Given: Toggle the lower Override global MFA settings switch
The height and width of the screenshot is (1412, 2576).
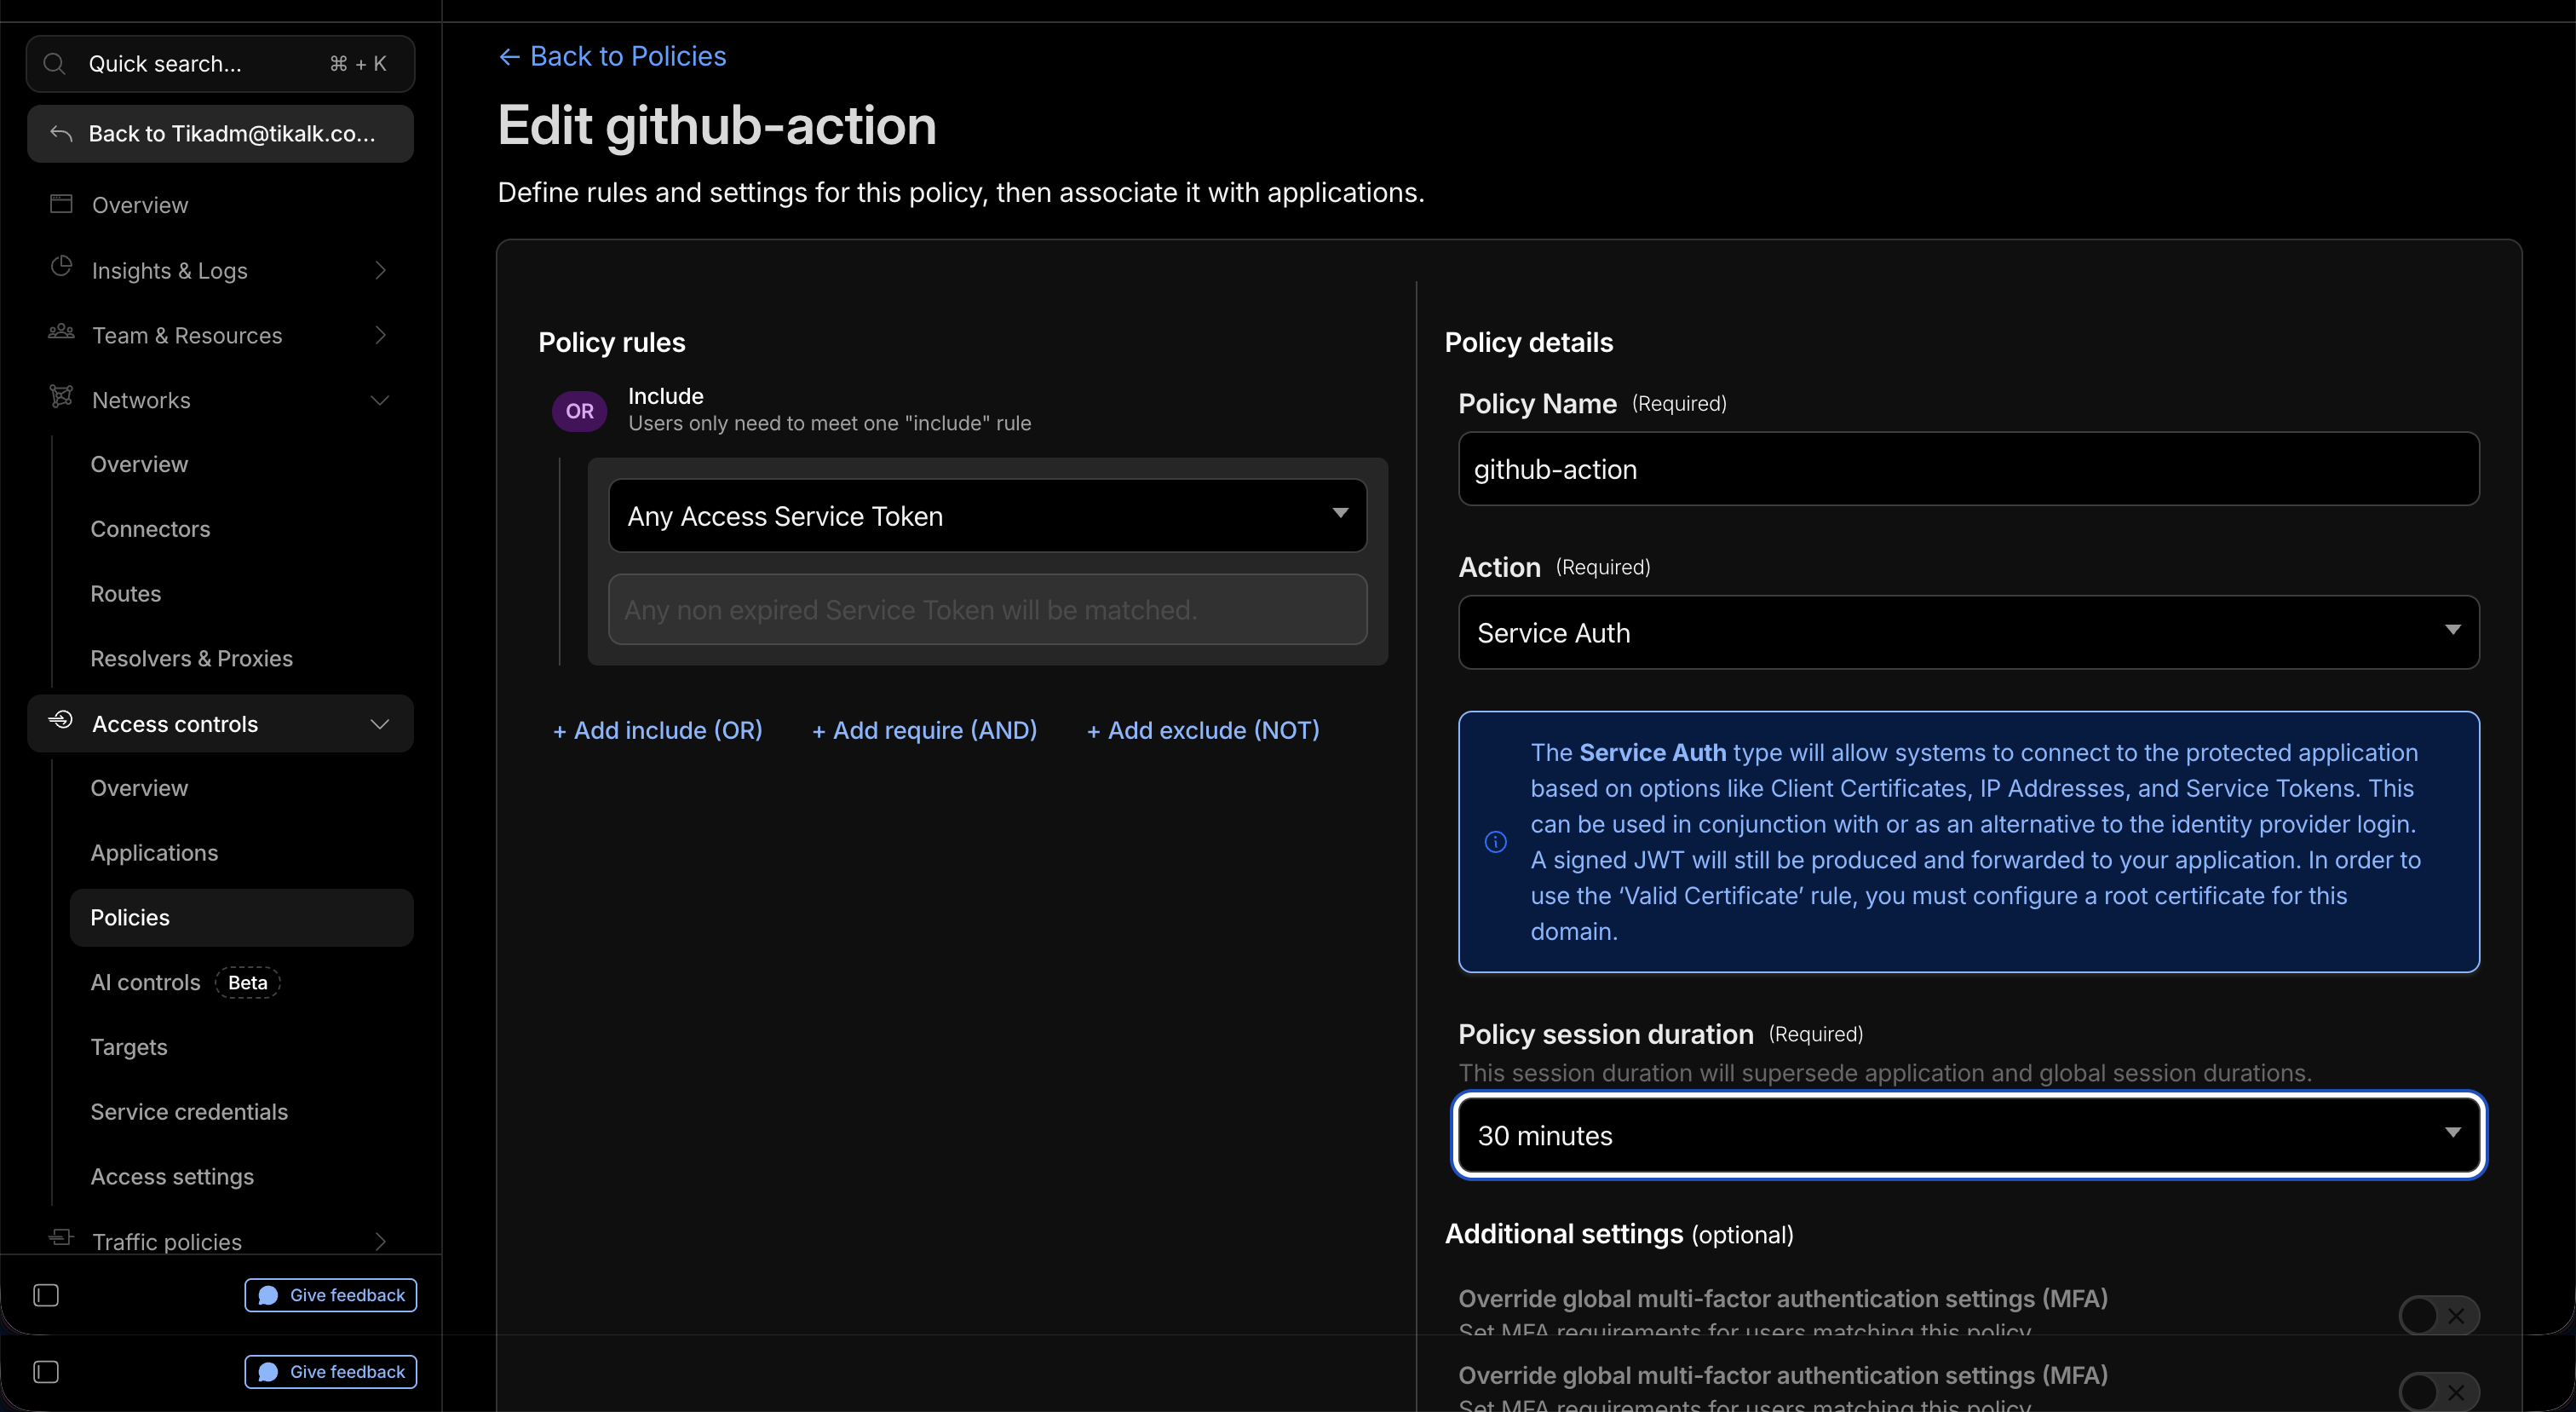Looking at the screenshot, I should [2438, 1391].
